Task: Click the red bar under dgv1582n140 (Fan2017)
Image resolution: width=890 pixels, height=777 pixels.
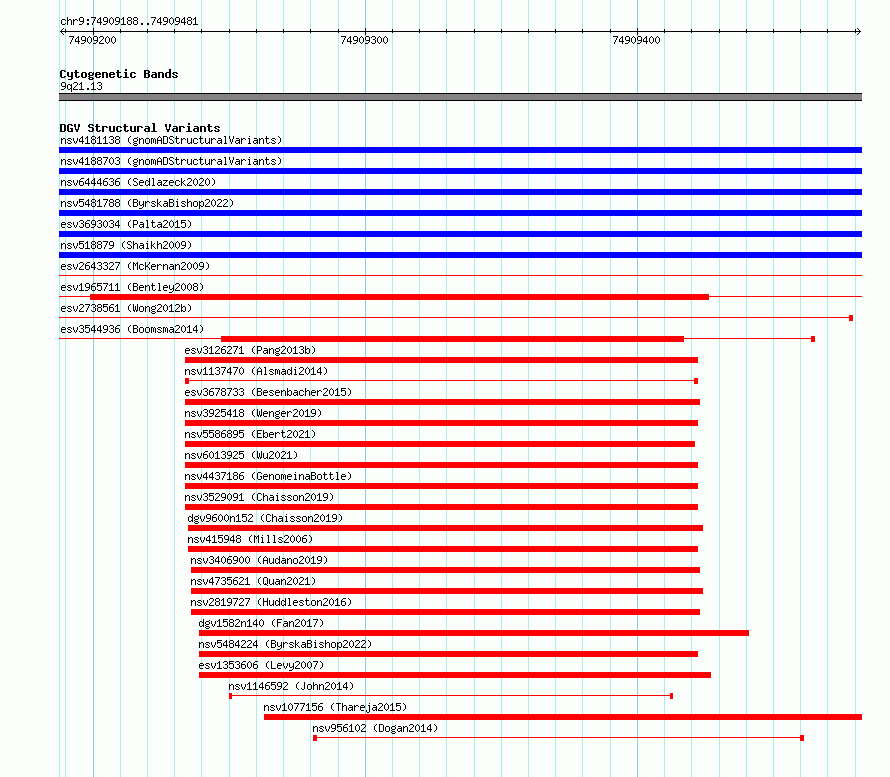Action: pyautogui.click(x=473, y=633)
